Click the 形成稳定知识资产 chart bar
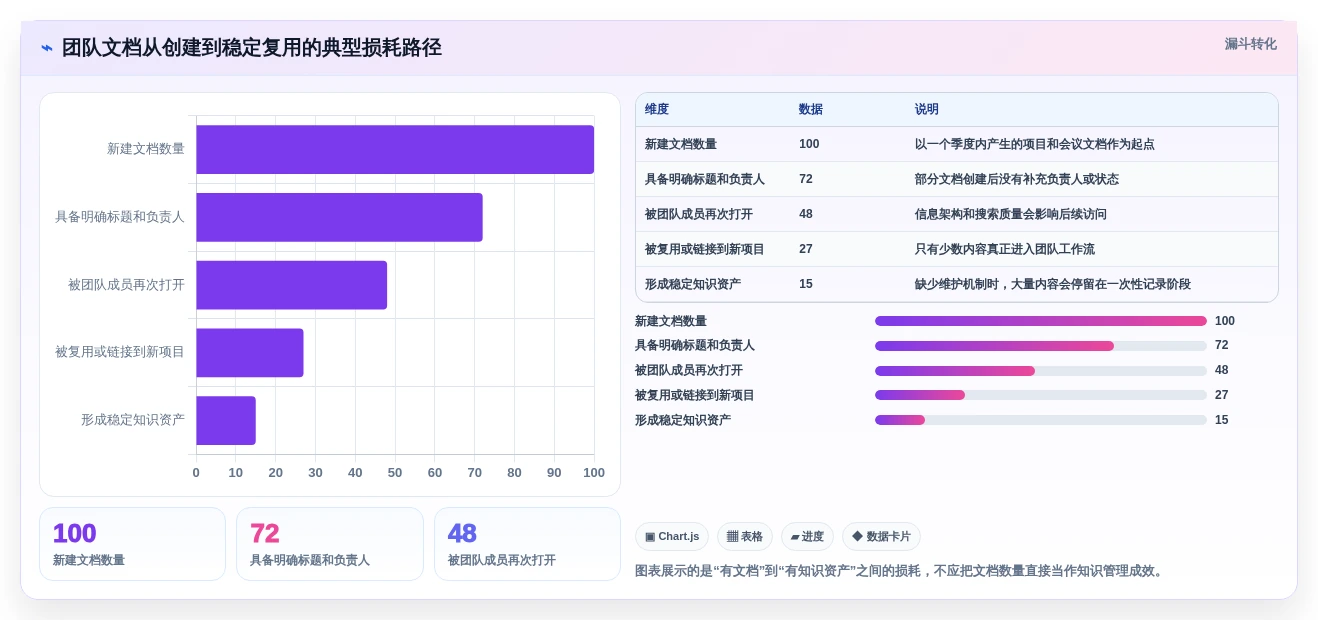1318x620 pixels. tap(226, 421)
